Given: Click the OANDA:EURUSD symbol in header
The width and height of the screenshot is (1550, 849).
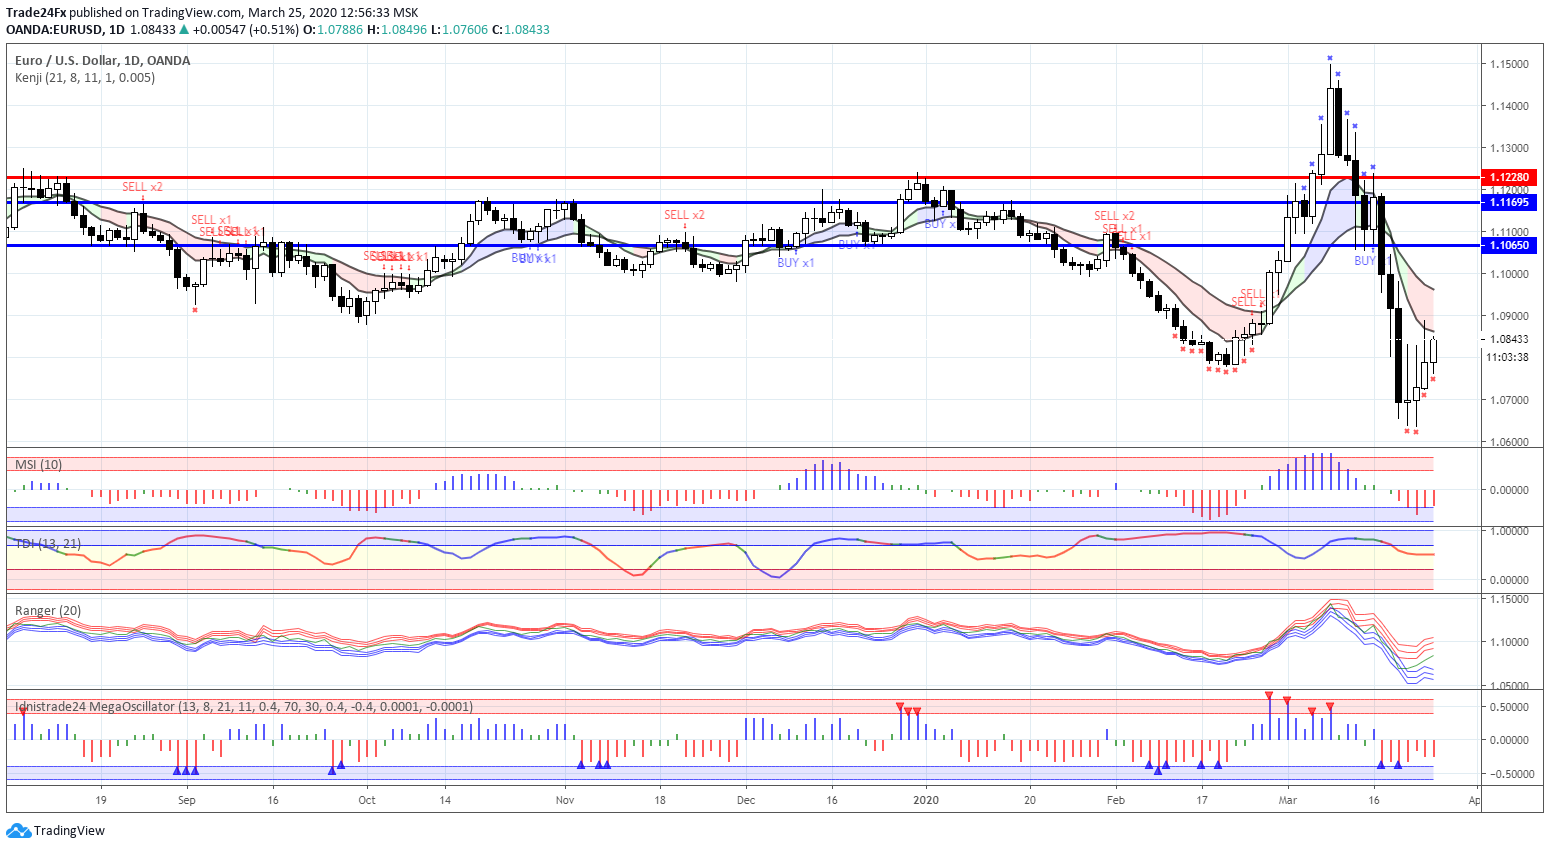Looking at the screenshot, I should [x=54, y=30].
